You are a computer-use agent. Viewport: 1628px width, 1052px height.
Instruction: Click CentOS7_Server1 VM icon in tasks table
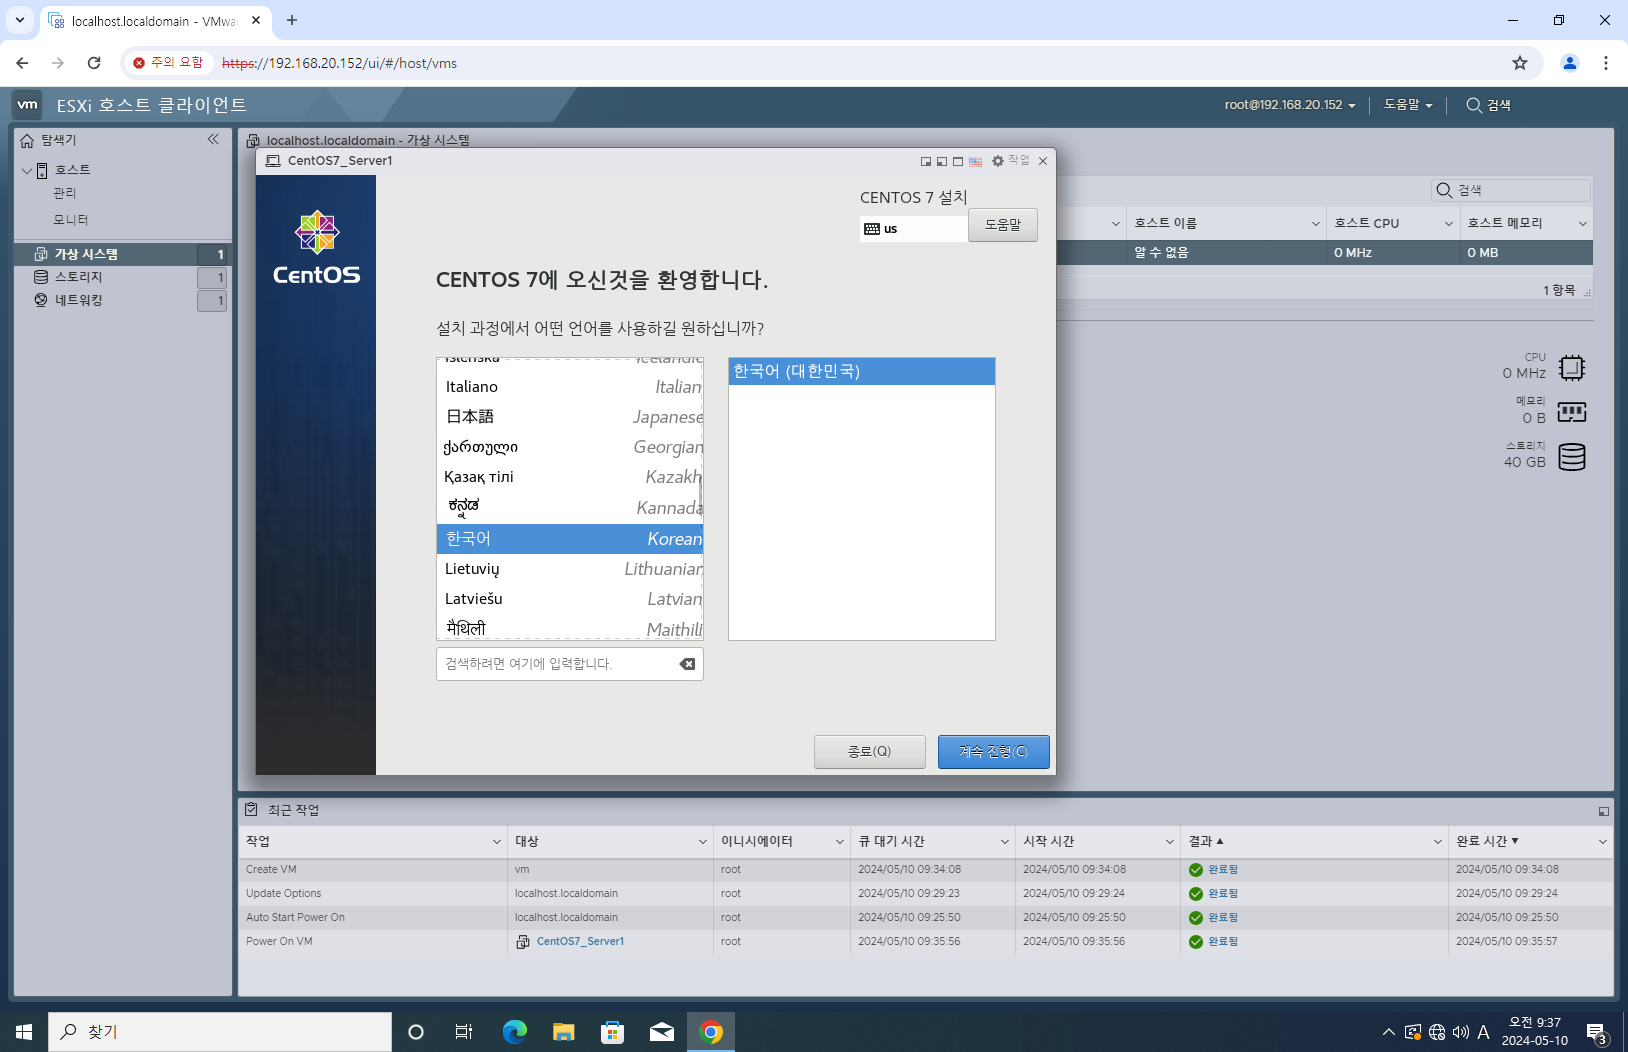tap(523, 941)
